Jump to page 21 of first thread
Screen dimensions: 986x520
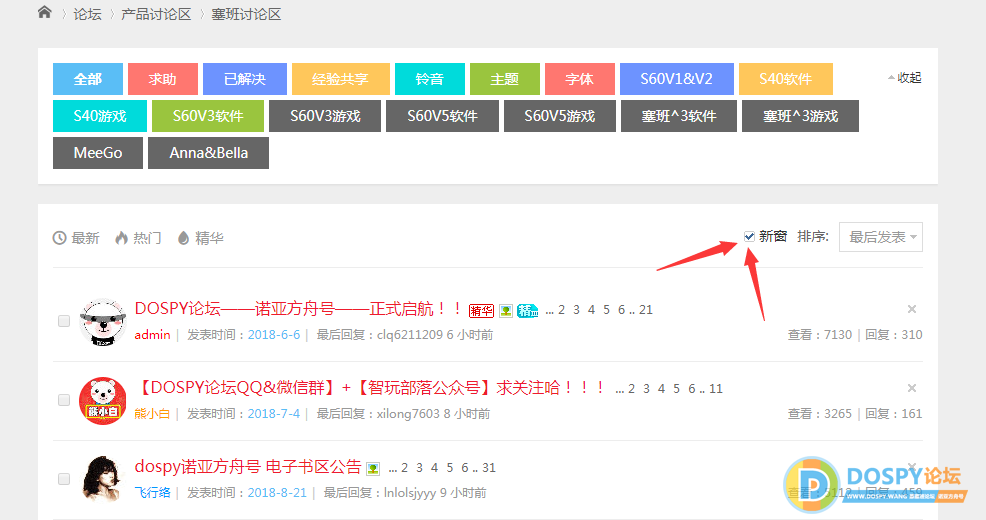[x=646, y=310]
